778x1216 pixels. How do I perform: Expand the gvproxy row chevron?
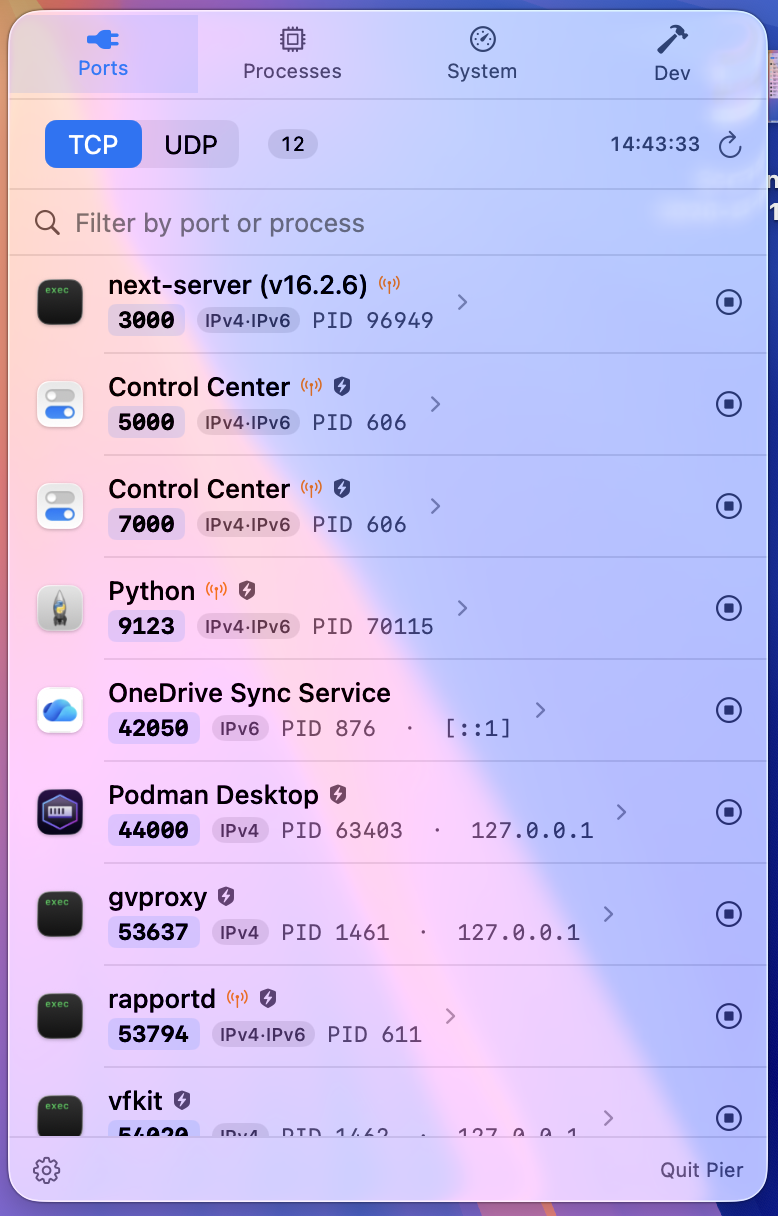click(608, 914)
